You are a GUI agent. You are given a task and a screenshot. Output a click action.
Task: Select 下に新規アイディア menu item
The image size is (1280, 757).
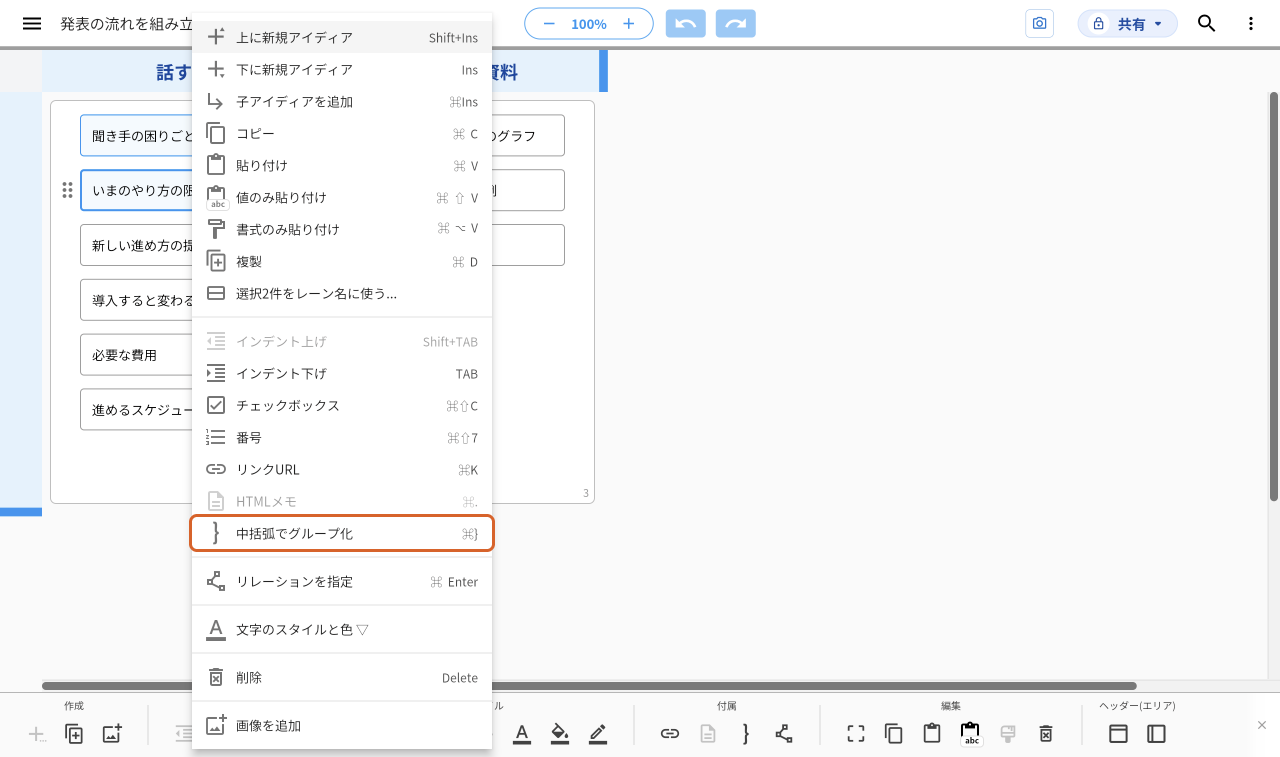coord(342,69)
